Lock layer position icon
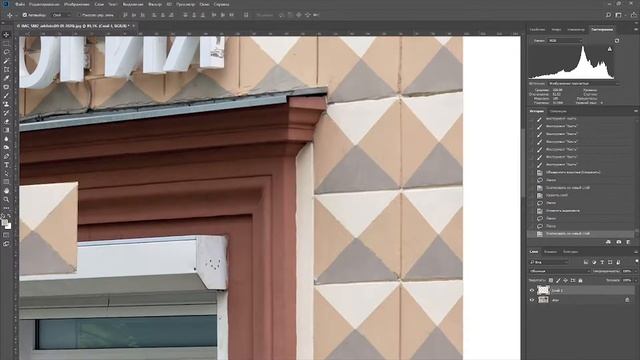 tap(566, 280)
